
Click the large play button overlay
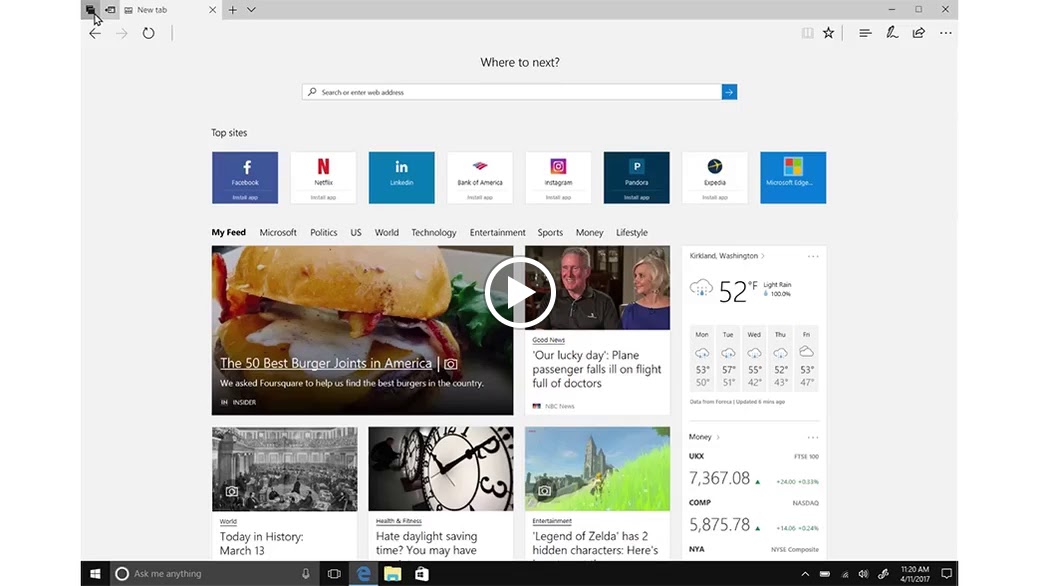[x=520, y=292]
